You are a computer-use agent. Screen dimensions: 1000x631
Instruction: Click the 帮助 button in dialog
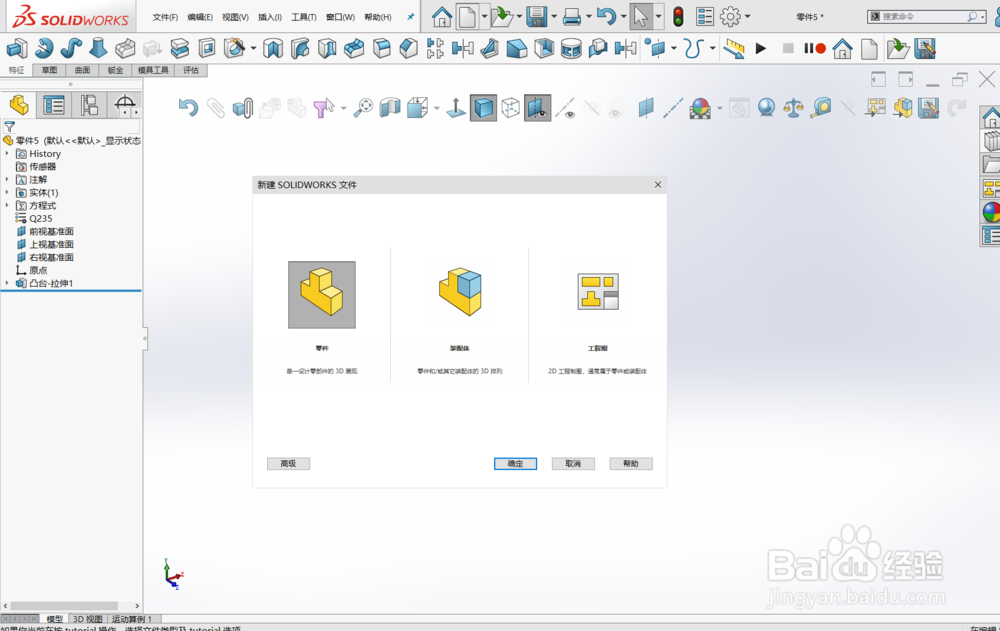point(631,464)
